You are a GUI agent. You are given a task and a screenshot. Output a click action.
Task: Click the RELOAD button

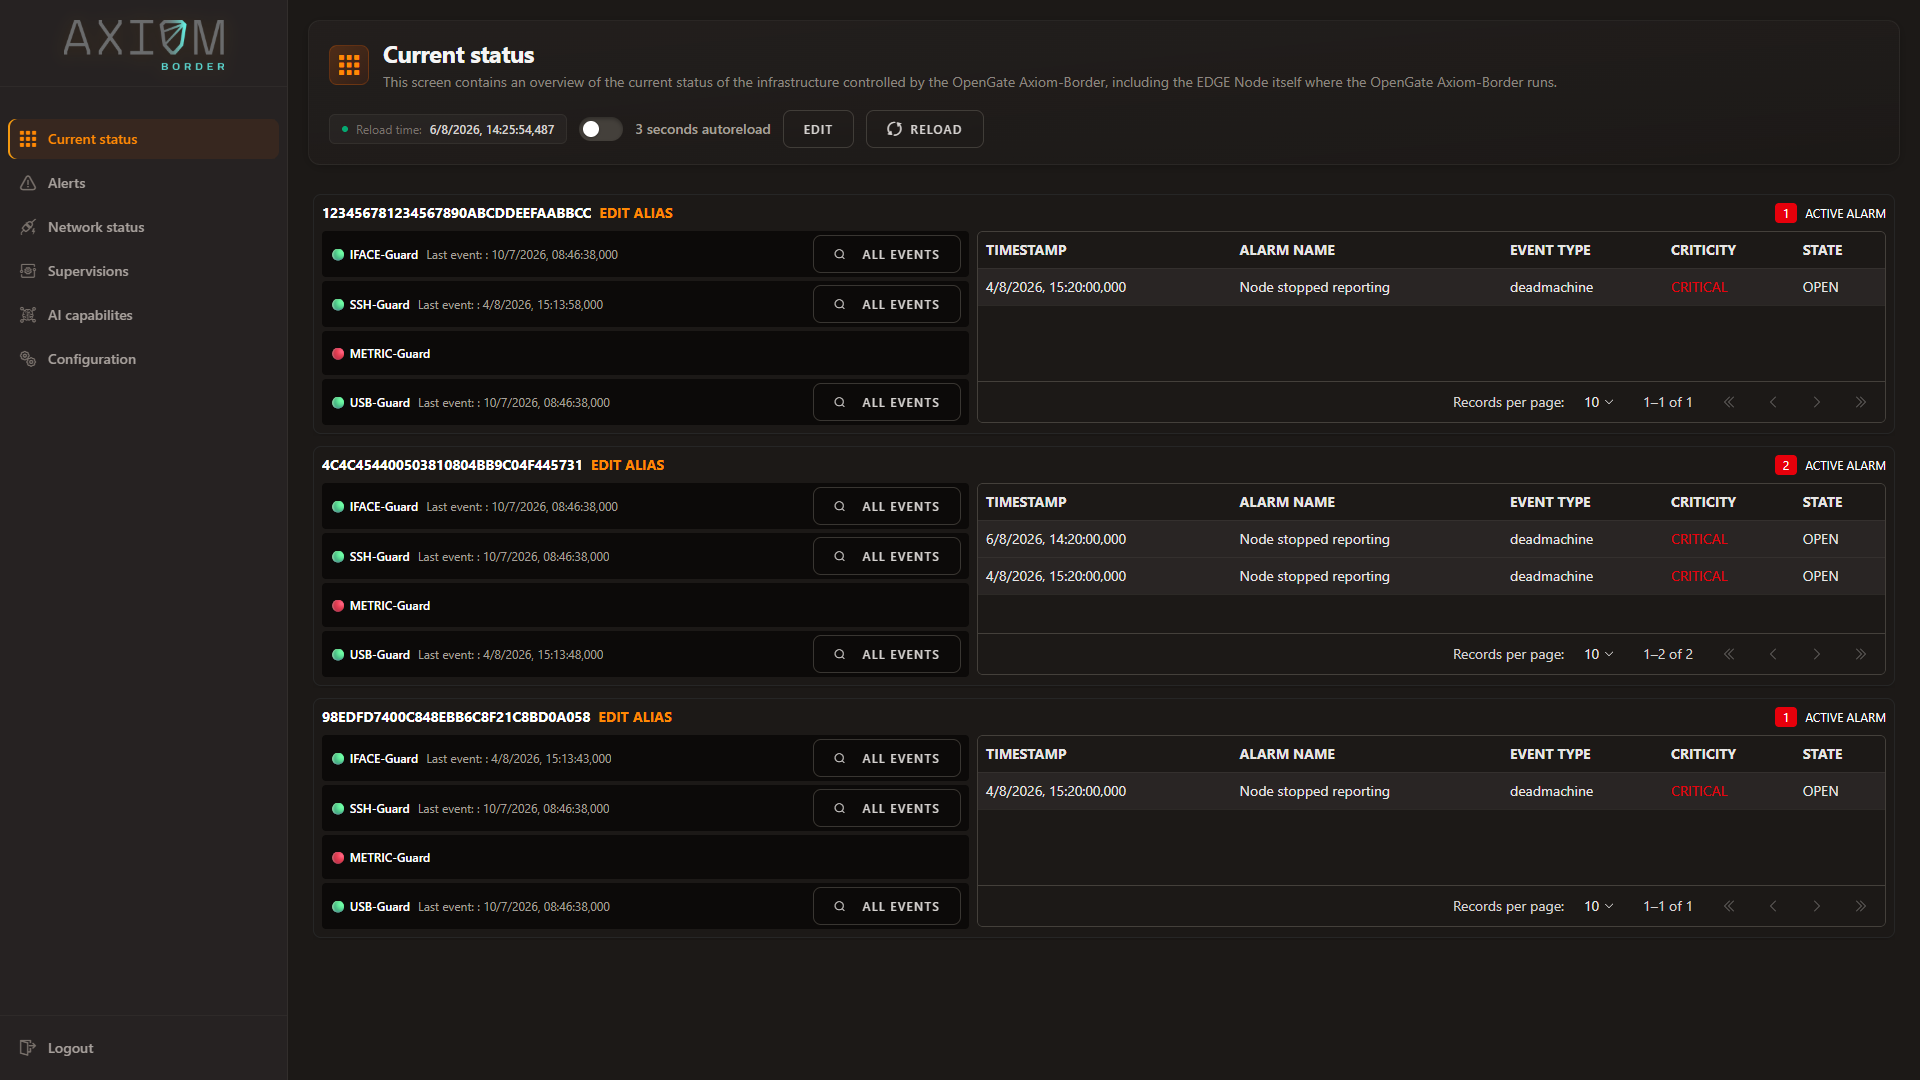coord(924,129)
